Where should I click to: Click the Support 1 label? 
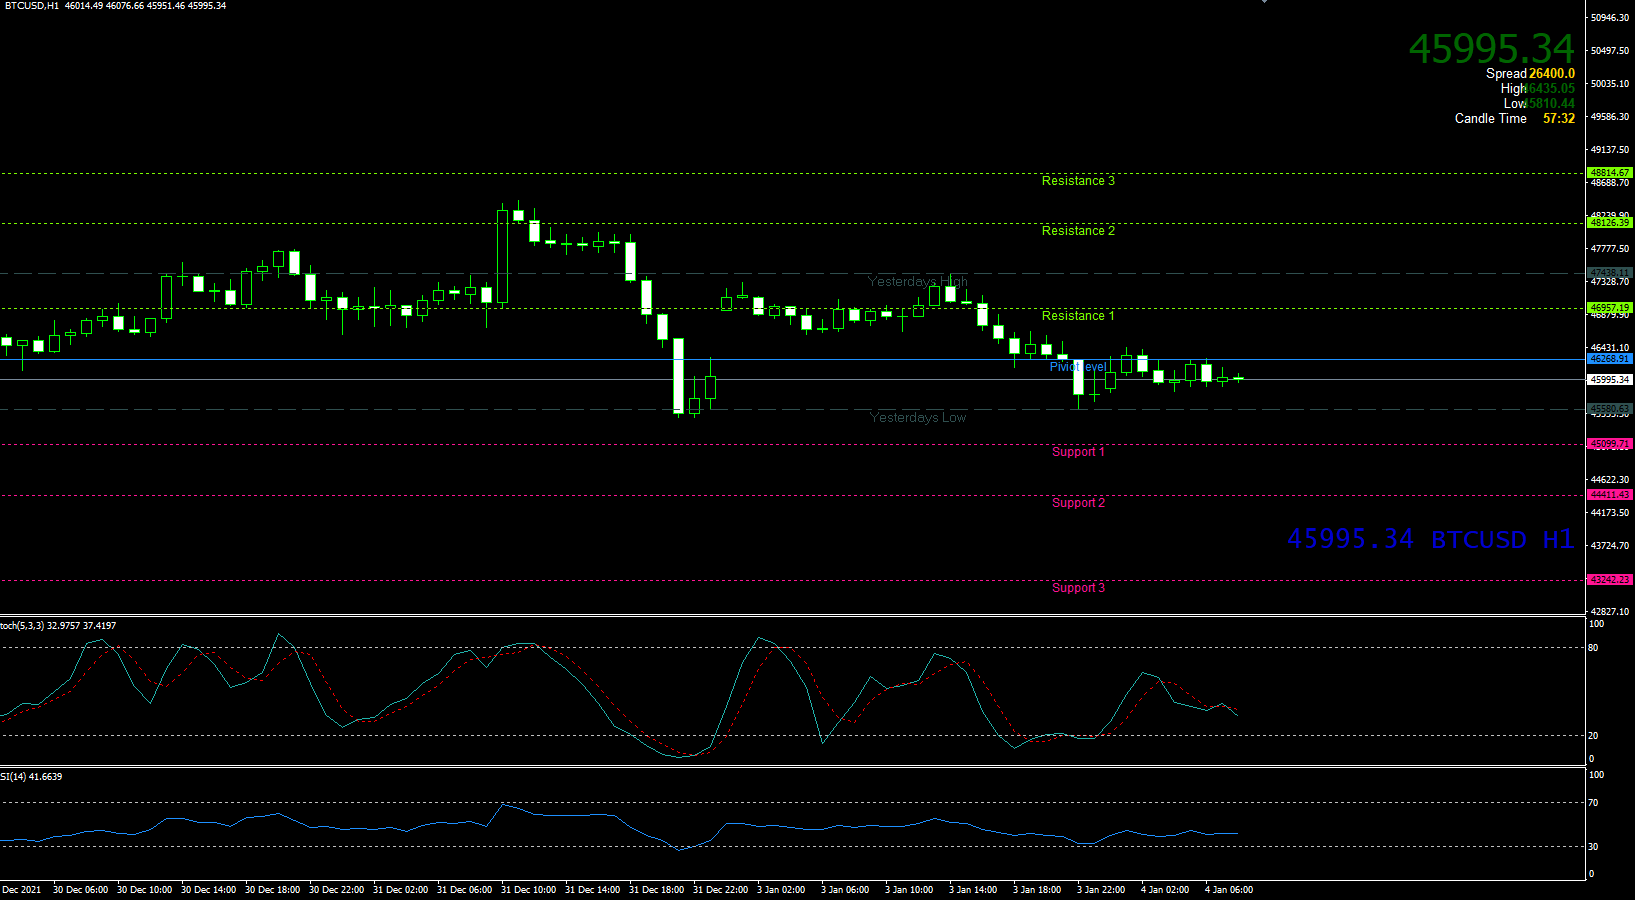(x=1077, y=452)
